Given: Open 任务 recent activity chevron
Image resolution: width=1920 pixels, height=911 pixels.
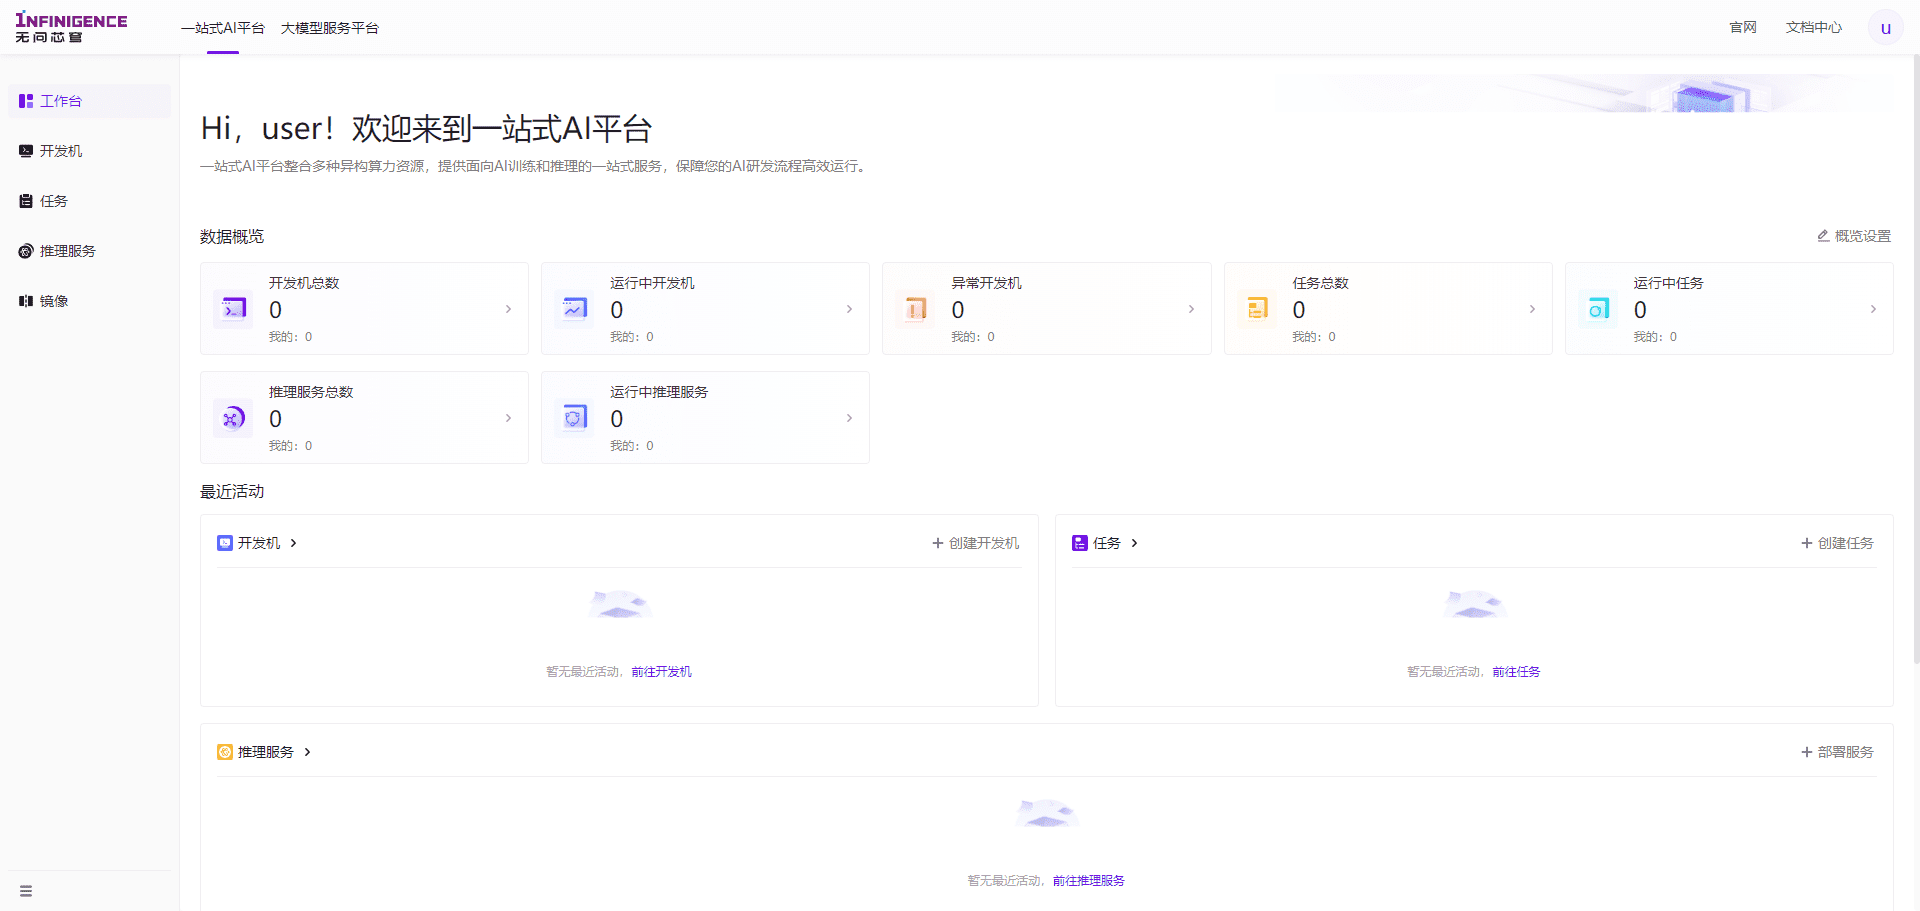Looking at the screenshot, I should point(1134,543).
